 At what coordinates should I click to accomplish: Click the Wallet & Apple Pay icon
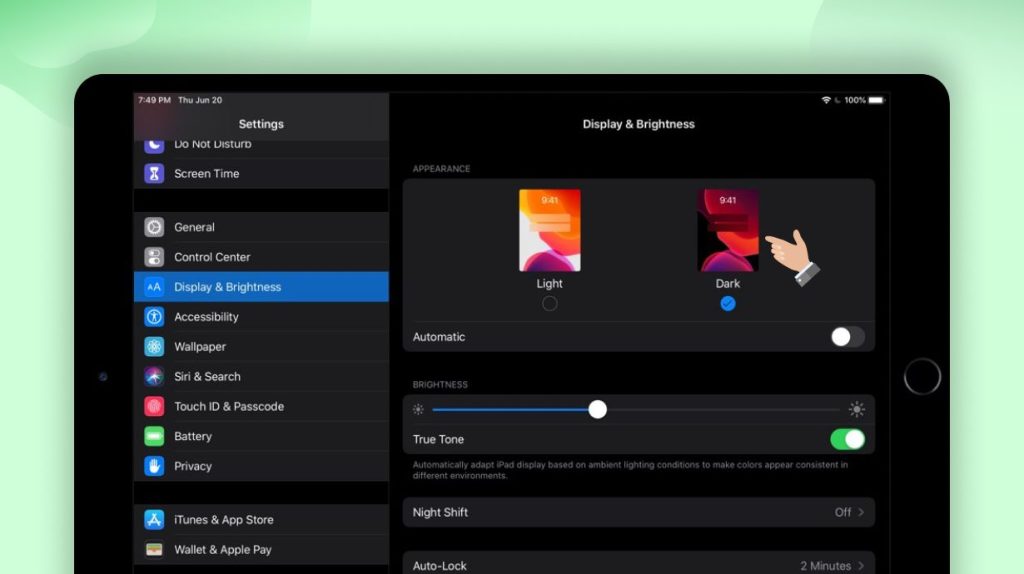click(154, 550)
